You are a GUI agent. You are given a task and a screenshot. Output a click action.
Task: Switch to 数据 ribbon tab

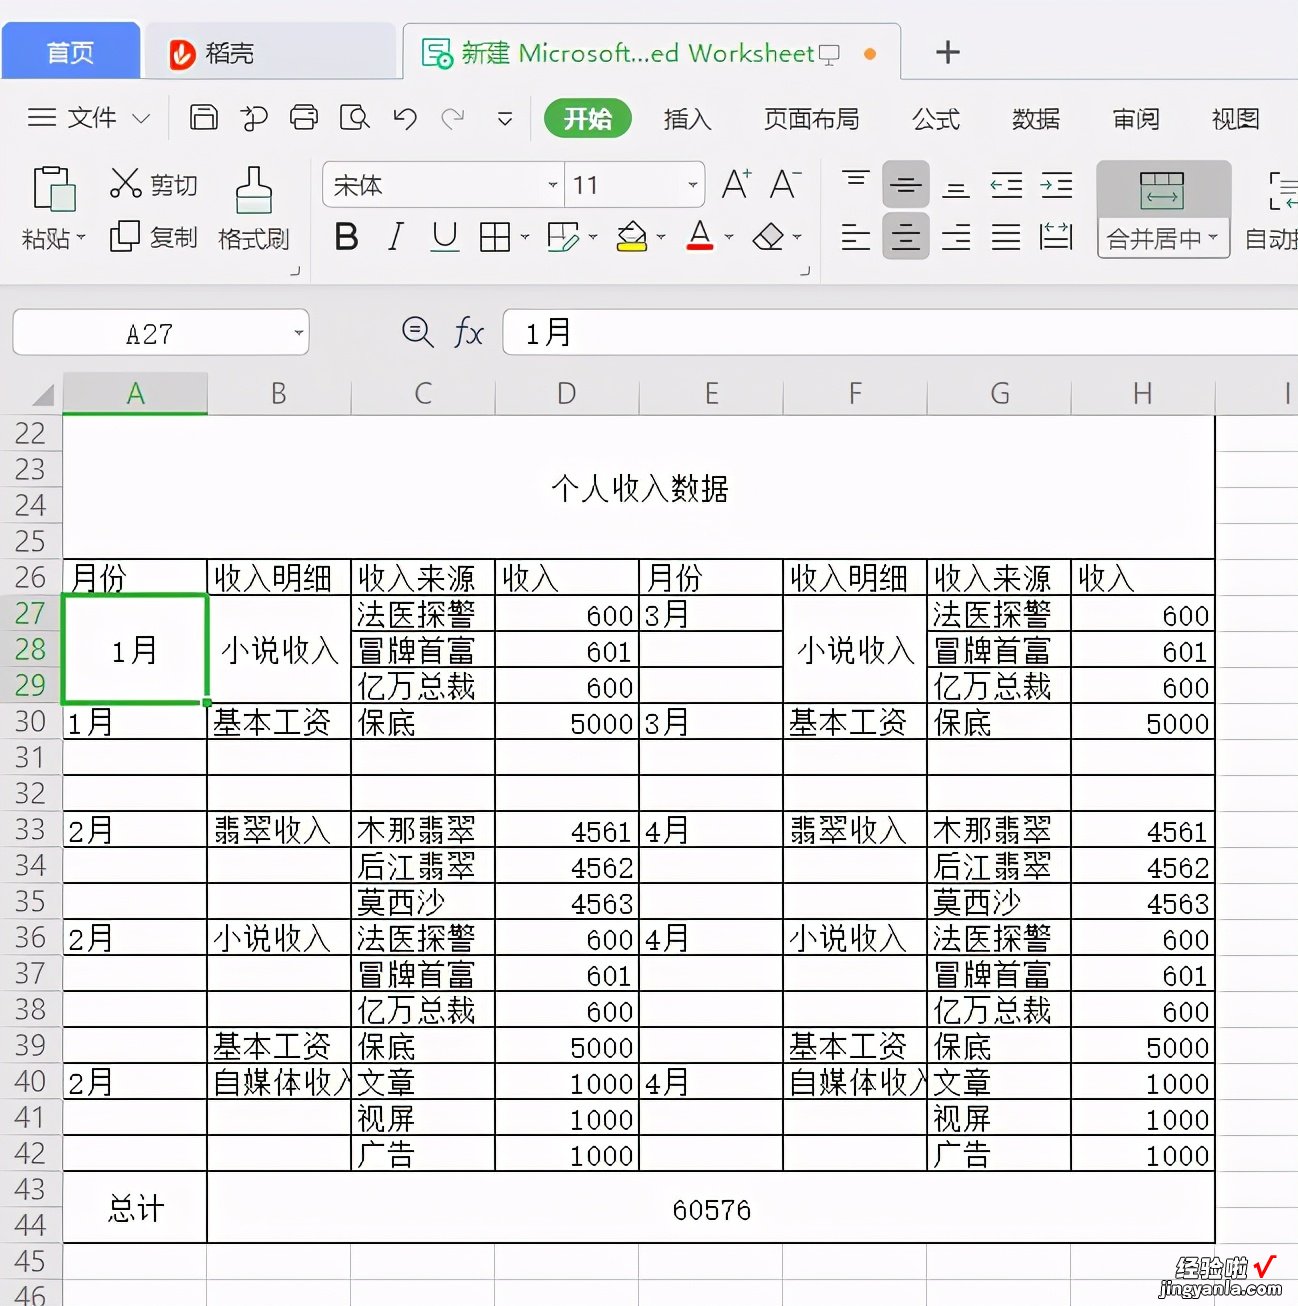coord(1036,119)
